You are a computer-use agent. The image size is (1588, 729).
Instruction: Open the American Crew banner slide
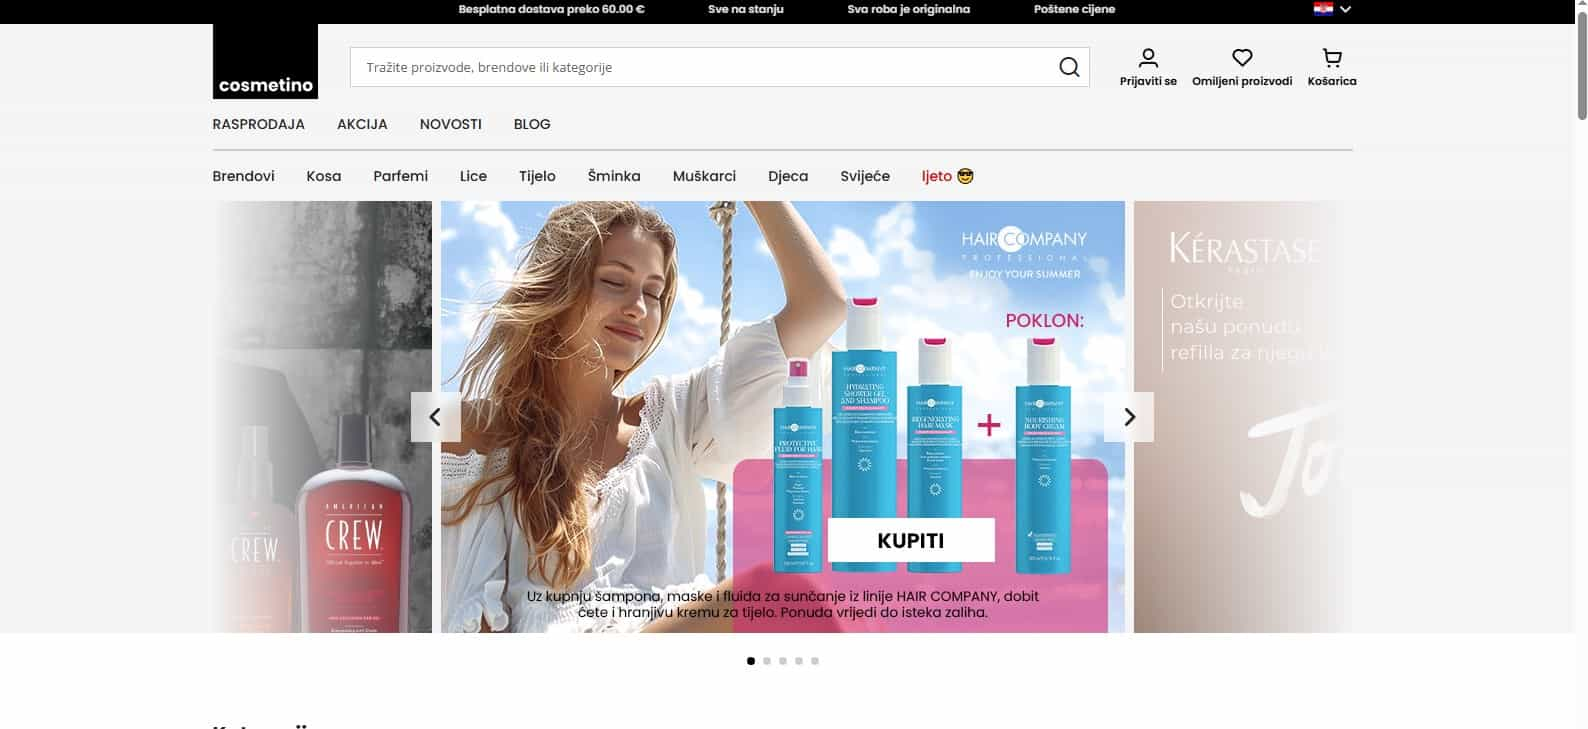tap(322, 417)
